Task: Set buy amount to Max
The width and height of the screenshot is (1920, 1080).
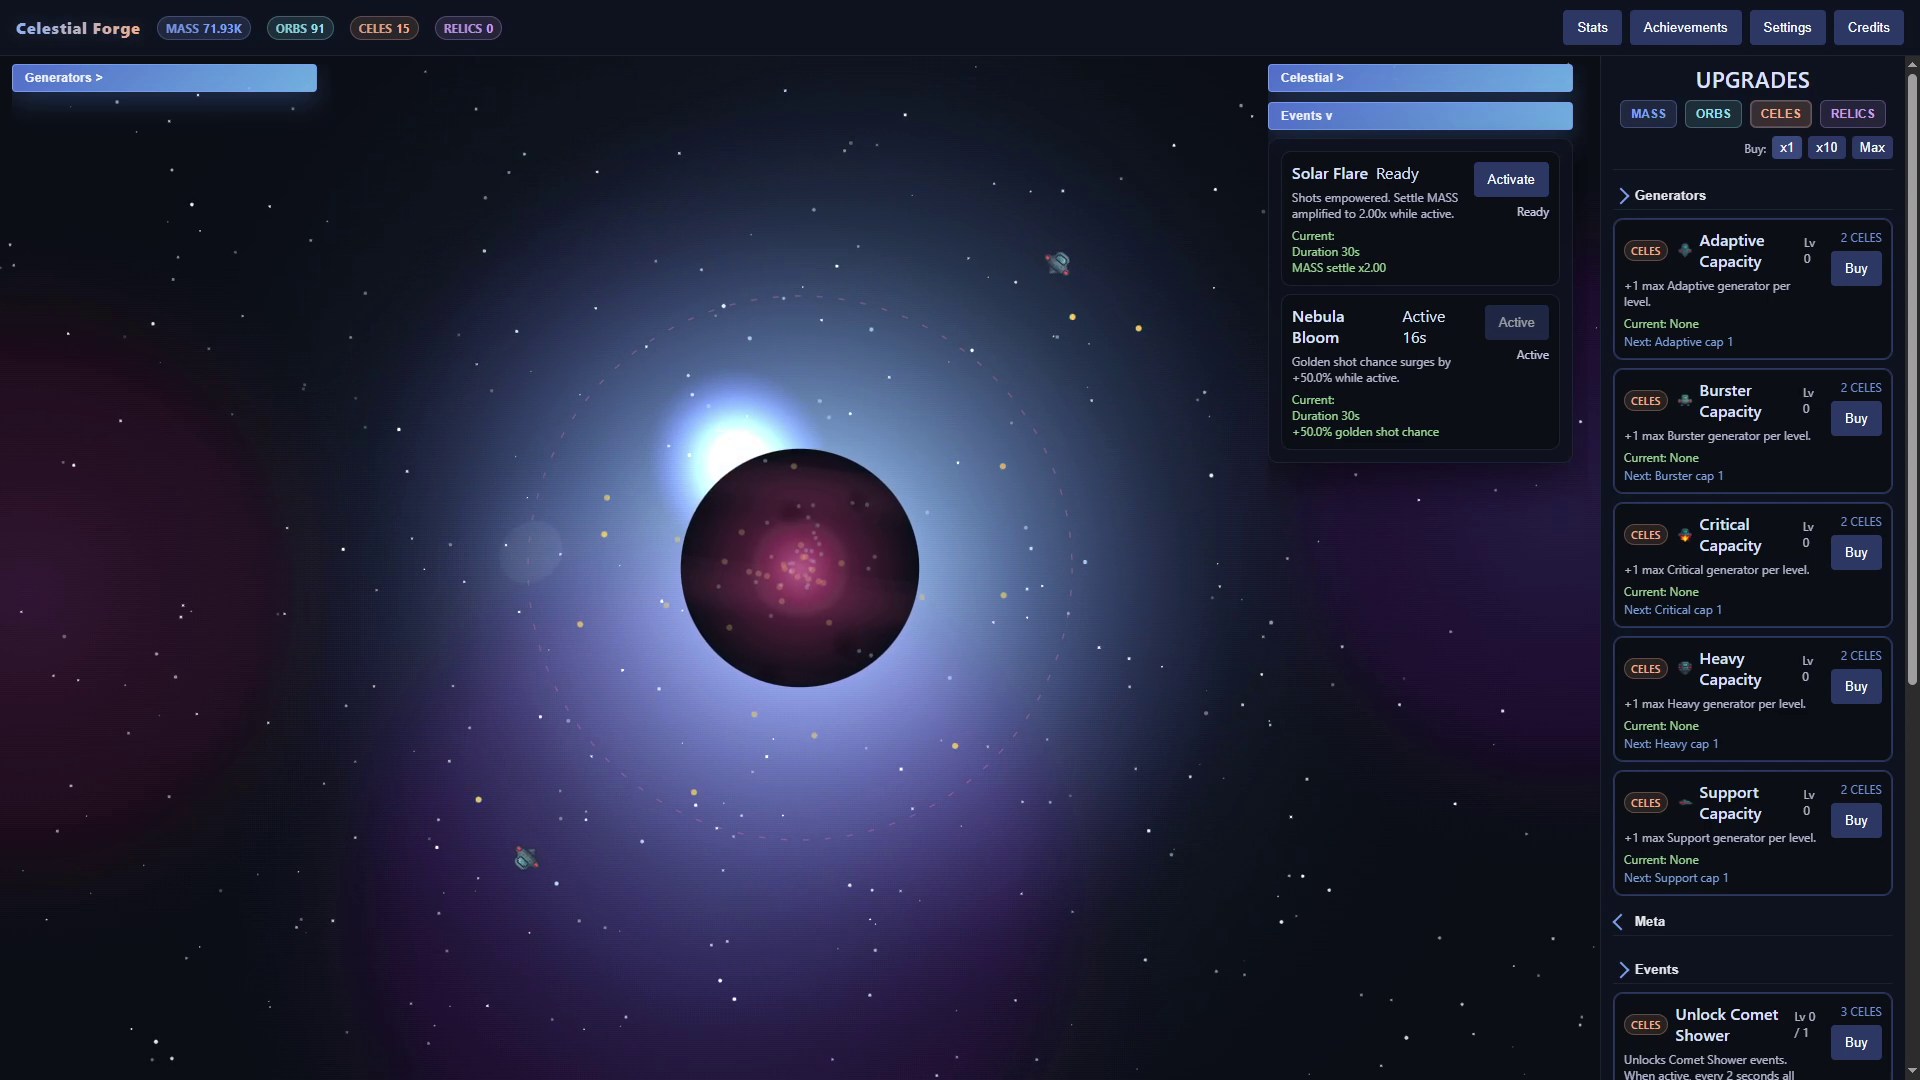Action: pos(1872,148)
